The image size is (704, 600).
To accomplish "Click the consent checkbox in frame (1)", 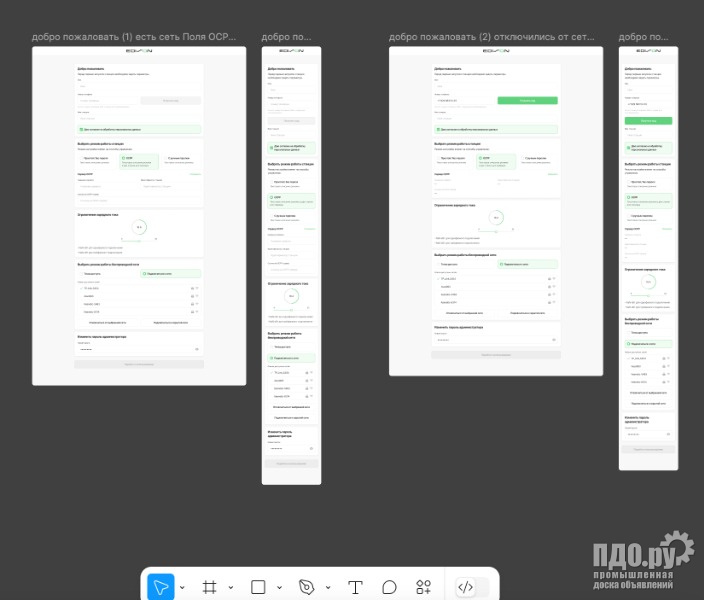I will point(81,130).
